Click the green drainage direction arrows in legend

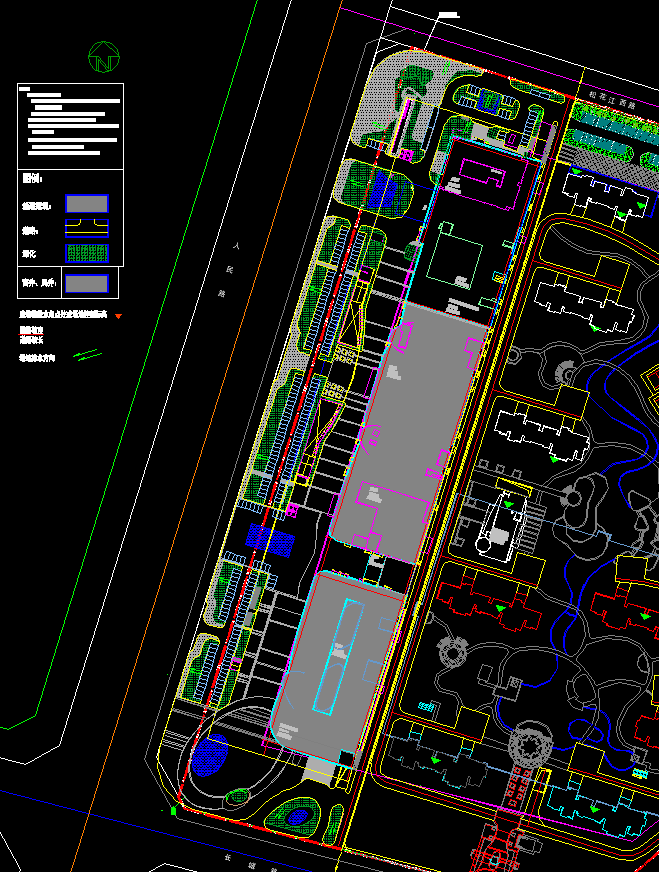(87, 355)
